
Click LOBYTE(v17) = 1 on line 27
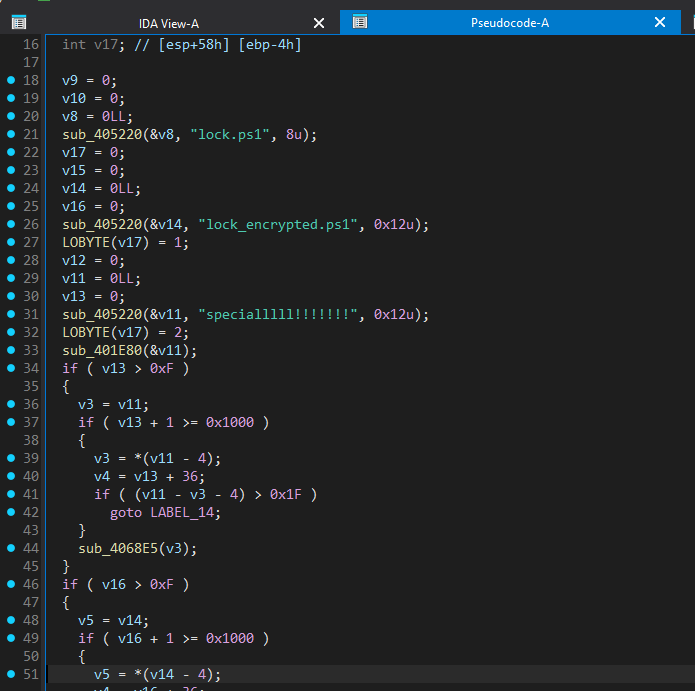click(x=125, y=242)
